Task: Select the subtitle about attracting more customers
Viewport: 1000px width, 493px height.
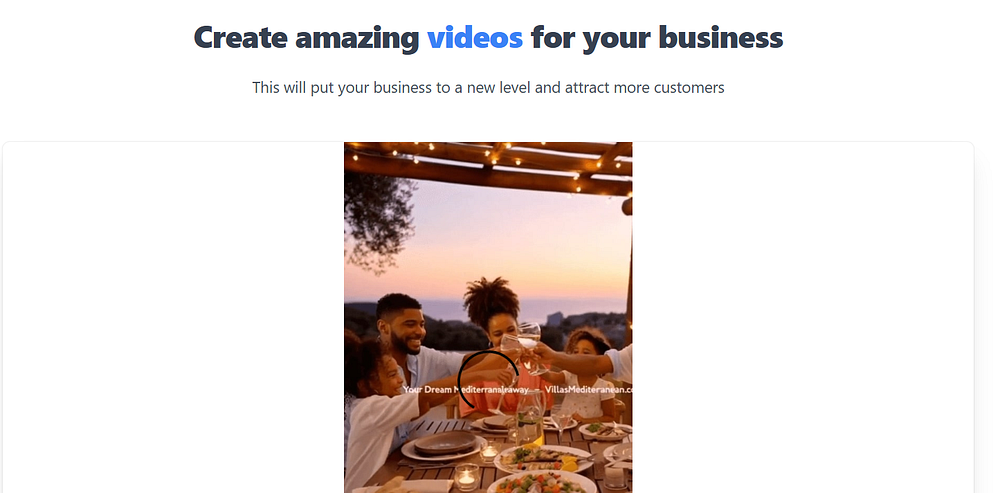Action: [489, 87]
